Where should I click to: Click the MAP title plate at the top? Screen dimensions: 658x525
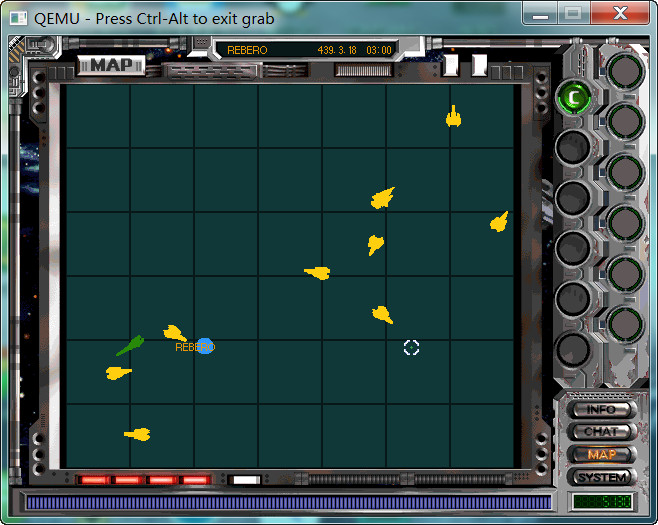point(111,65)
